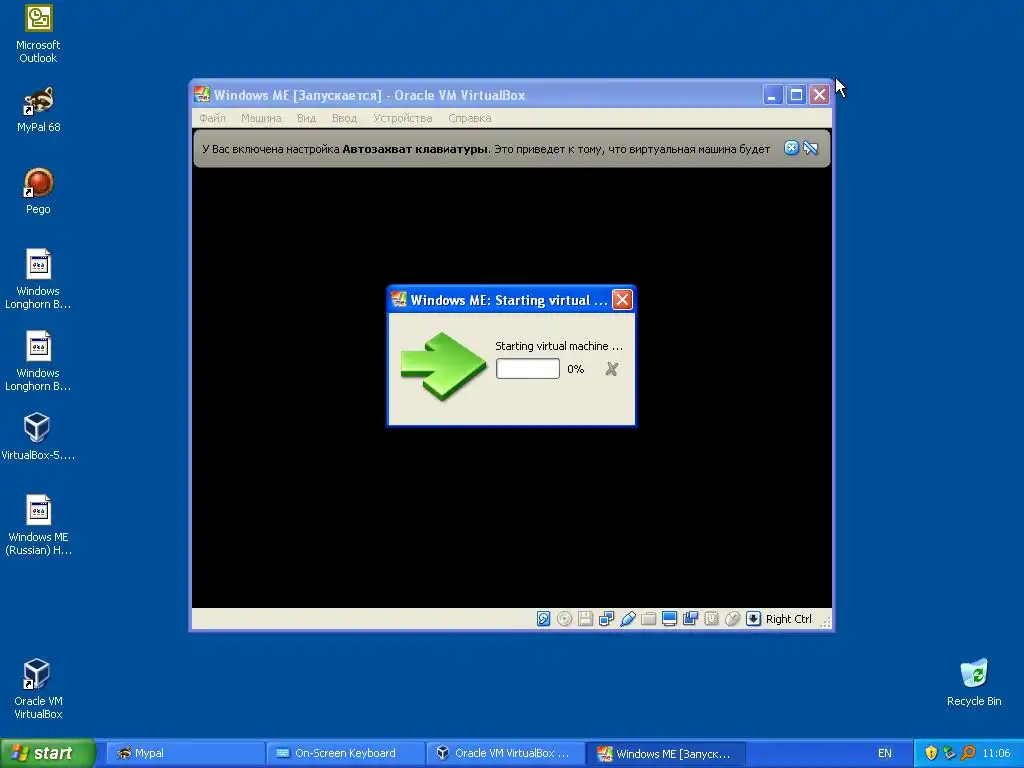Screen dimensions: 1024x768
Task: Click the Windows ME VM taskbar button
Action: coord(666,753)
